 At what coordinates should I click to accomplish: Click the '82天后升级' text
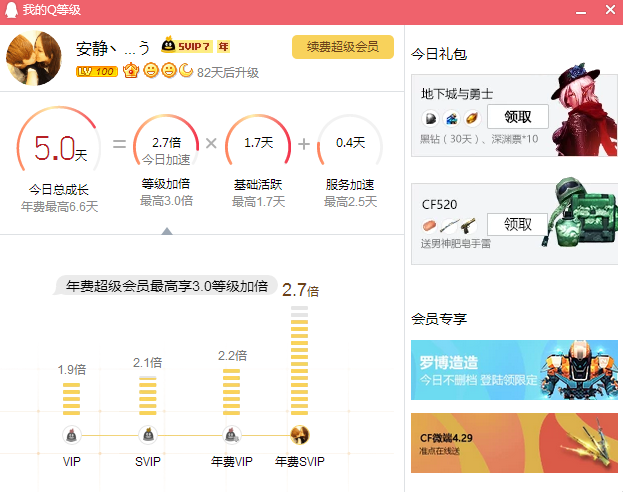228,72
